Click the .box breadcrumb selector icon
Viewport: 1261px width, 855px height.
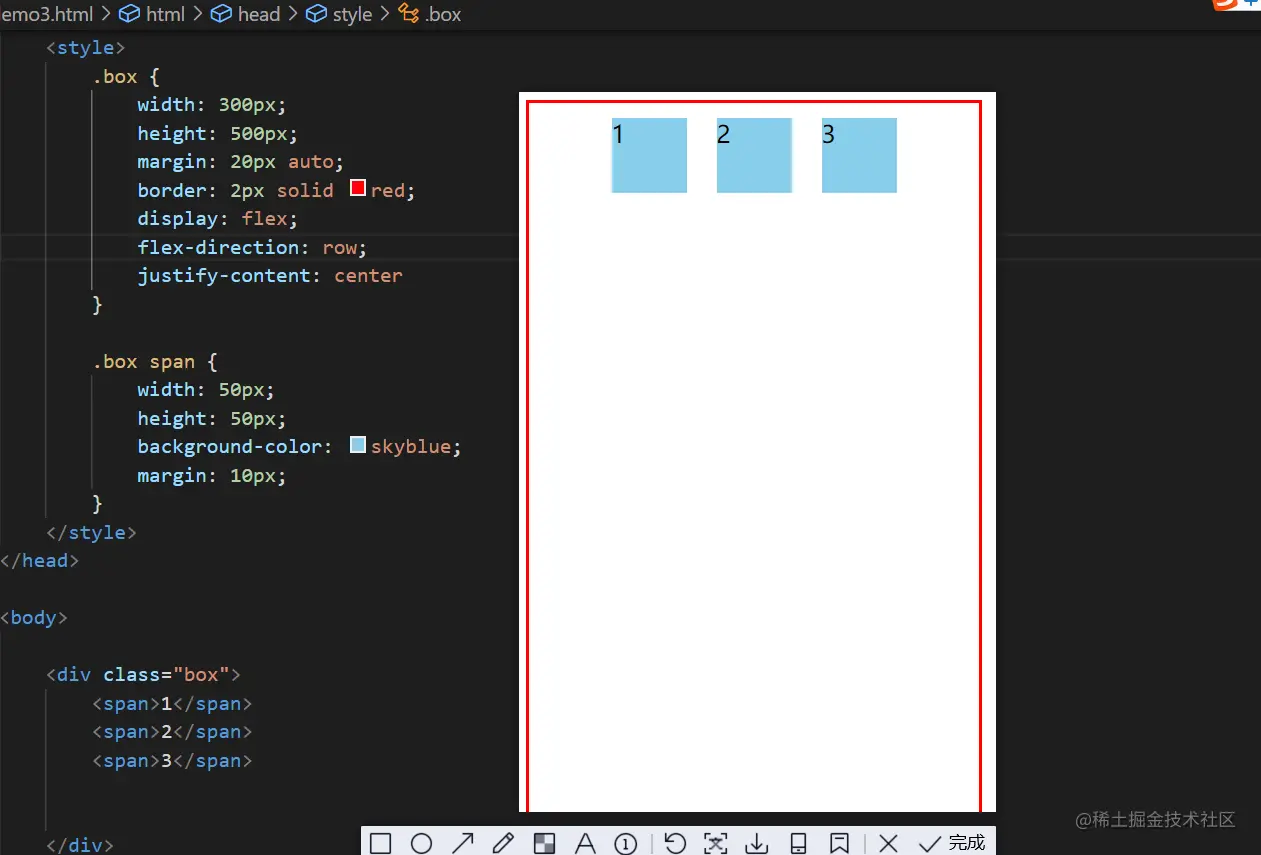point(408,14)
